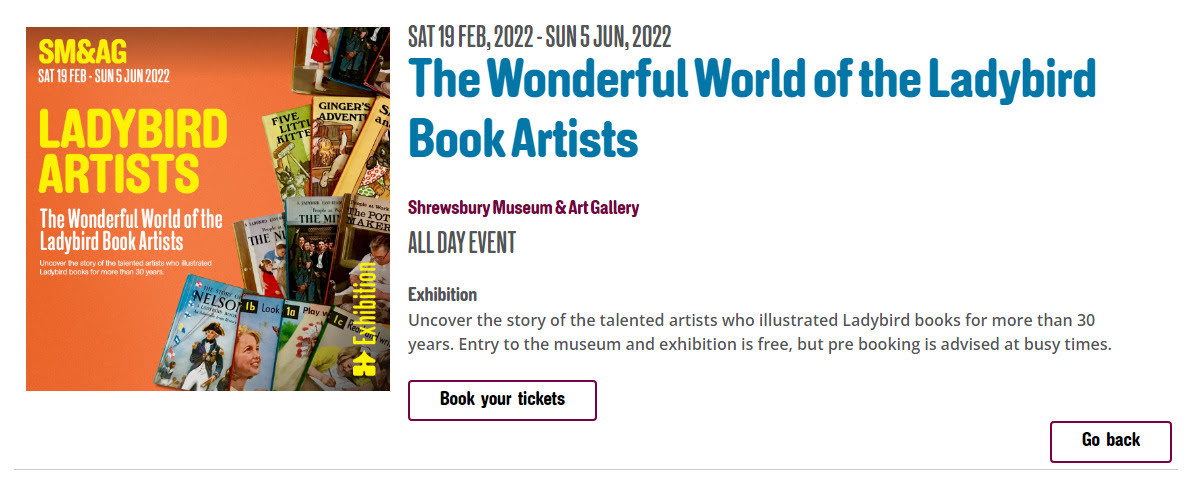The width and height of the screenshot is (1197, 501).
Task: Click the event description paragraph
Action: pyautogui.click(x=759, y=333)
